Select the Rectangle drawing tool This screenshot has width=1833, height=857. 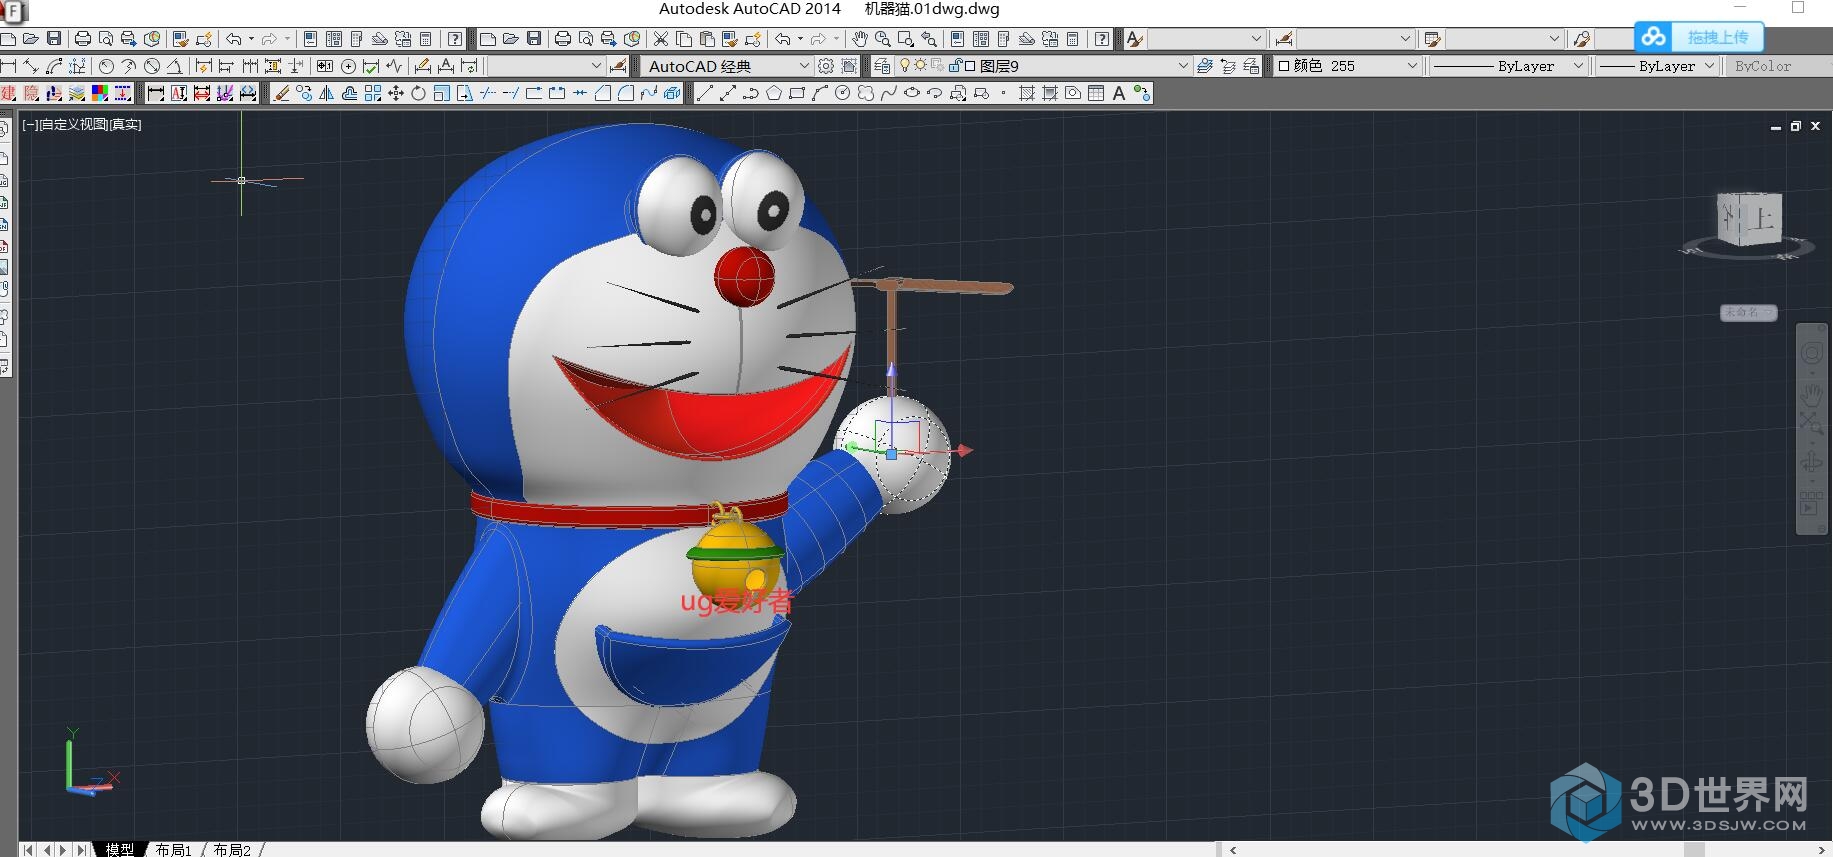pos(797,93)
